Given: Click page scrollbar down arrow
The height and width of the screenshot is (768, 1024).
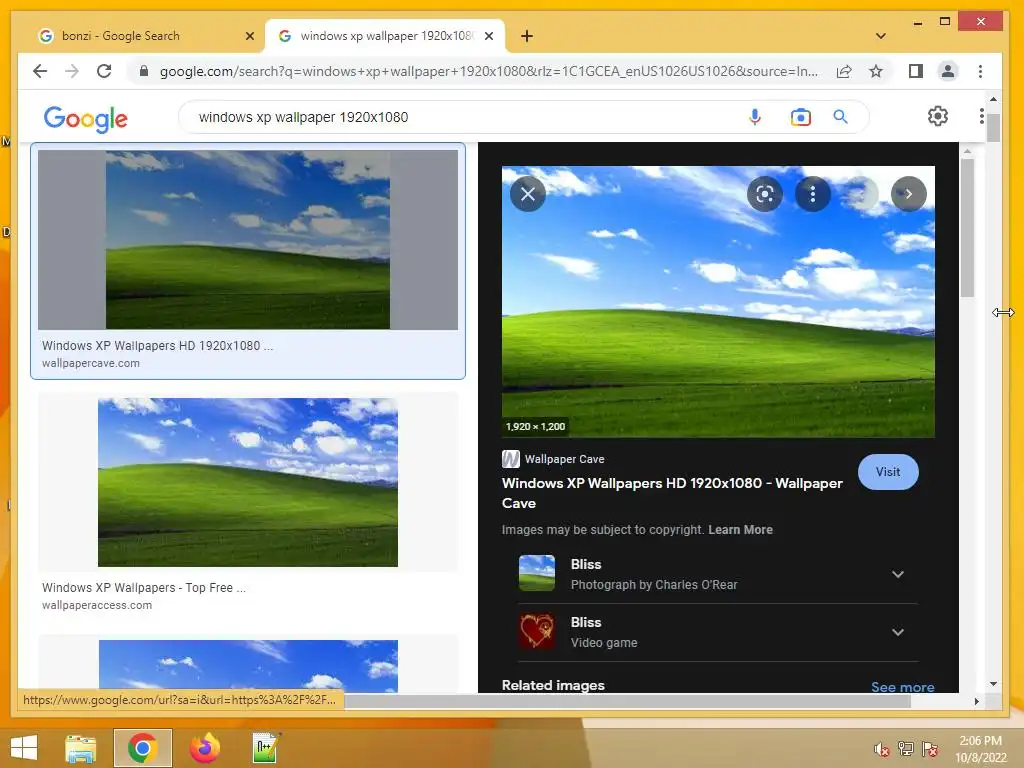Looking at the screenshot, I should (993, 684).
